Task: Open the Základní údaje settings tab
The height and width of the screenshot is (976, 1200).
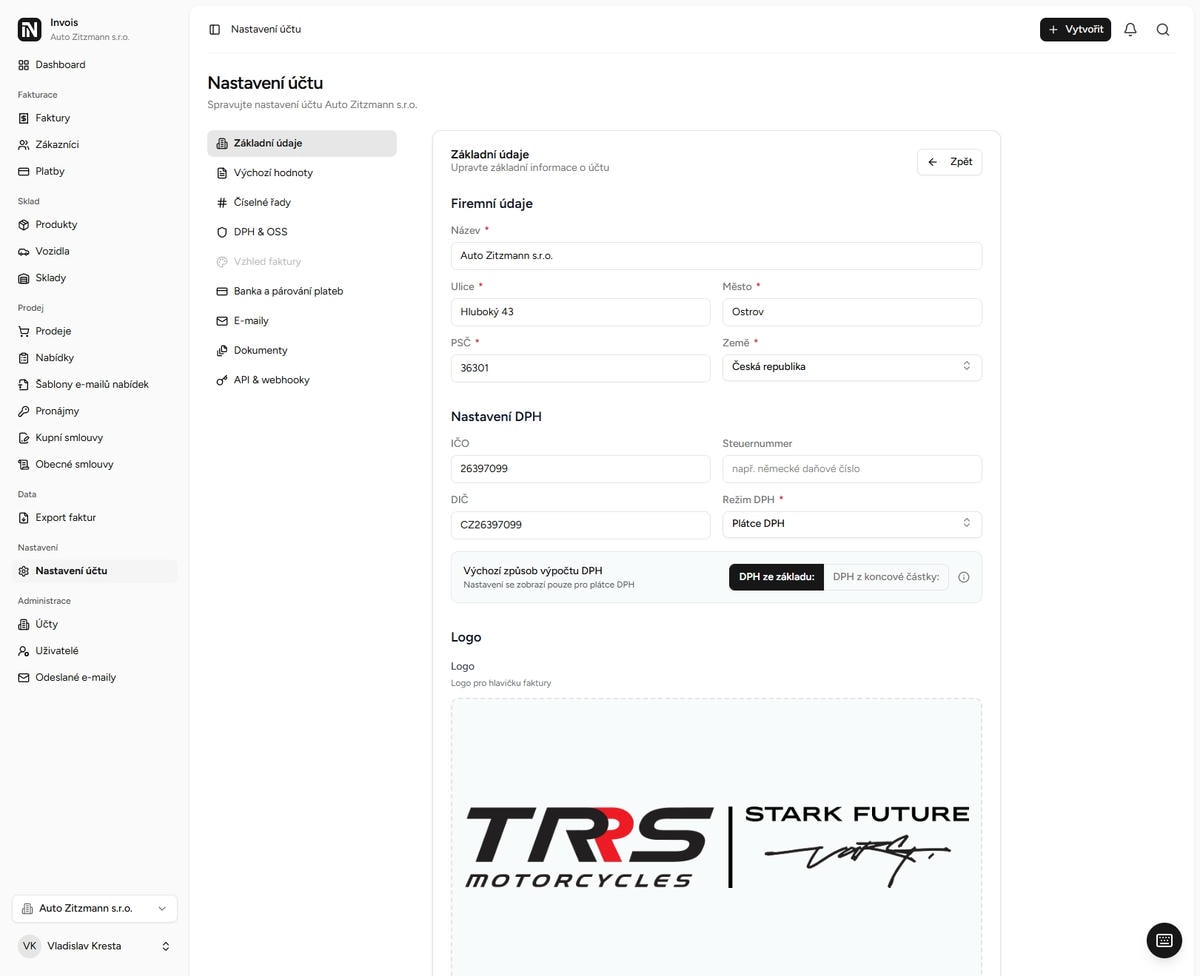Action: pos(302,143)
